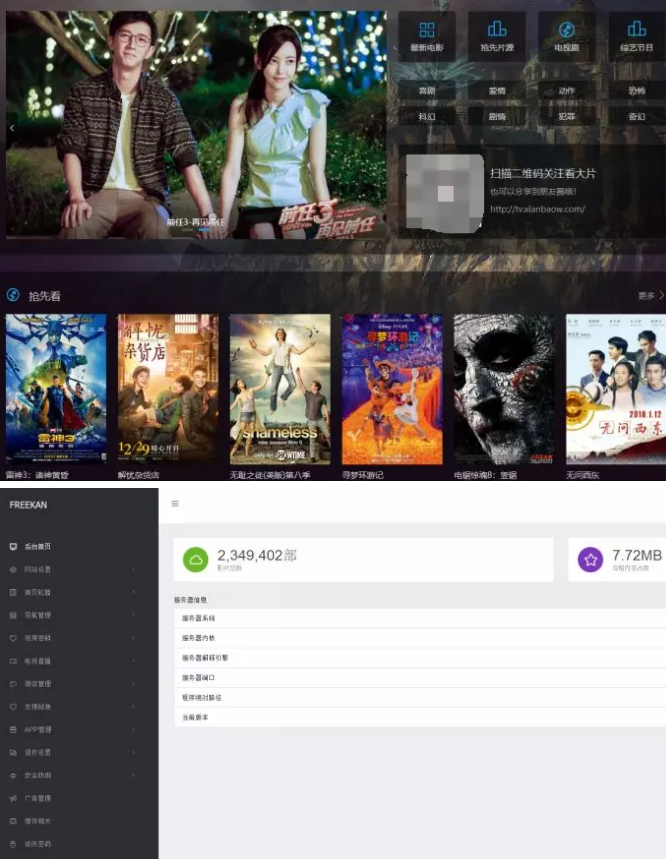Expand the 首页轮播 chevron

click(x=134, y=592)
